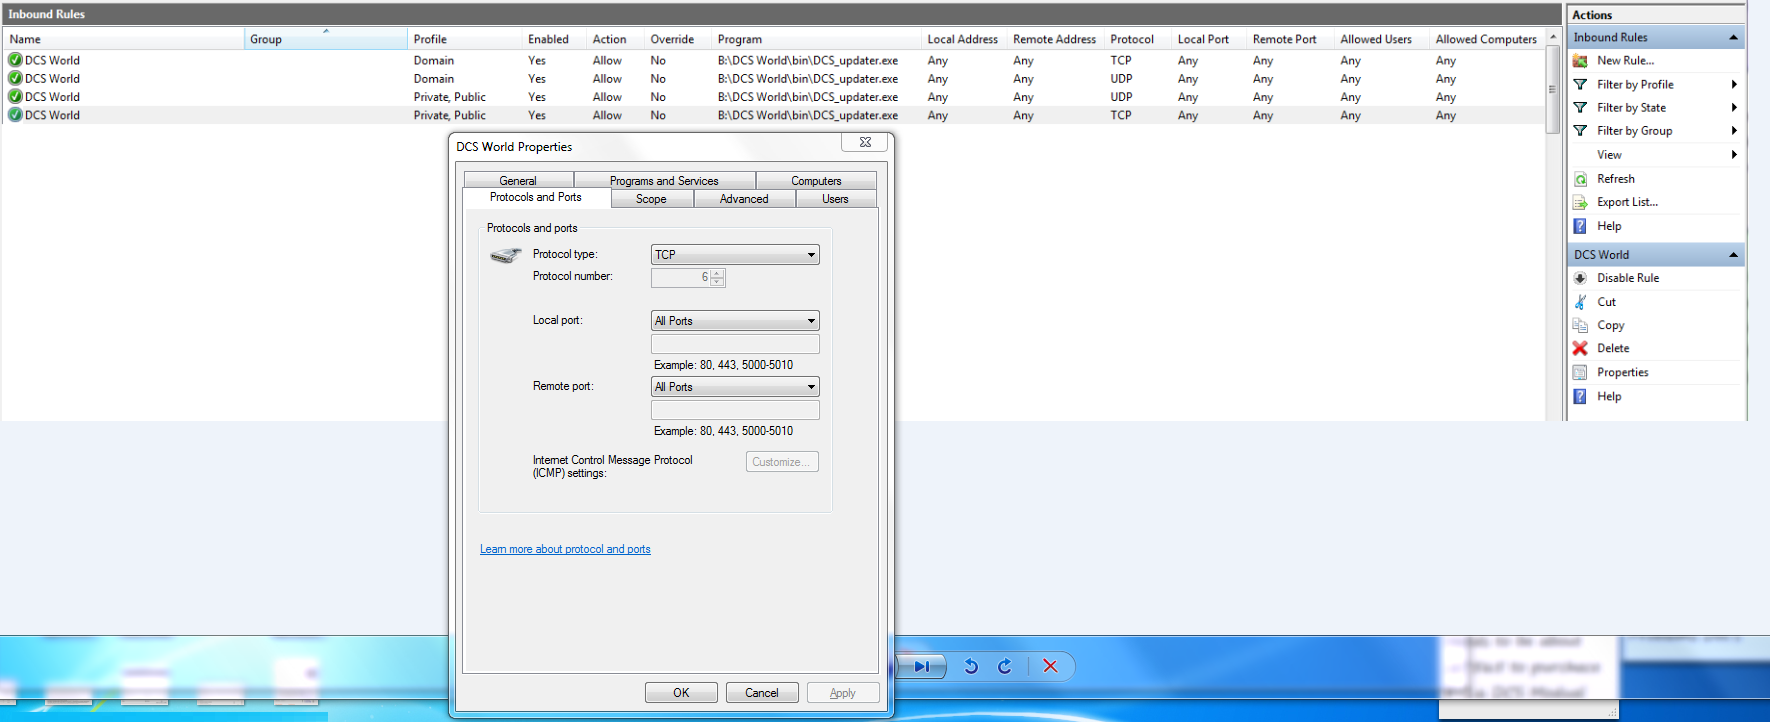The height and width of the screenshot is (722, 1770).
Task: Switch to the Programs and Services tab
Action: [664, 181]
